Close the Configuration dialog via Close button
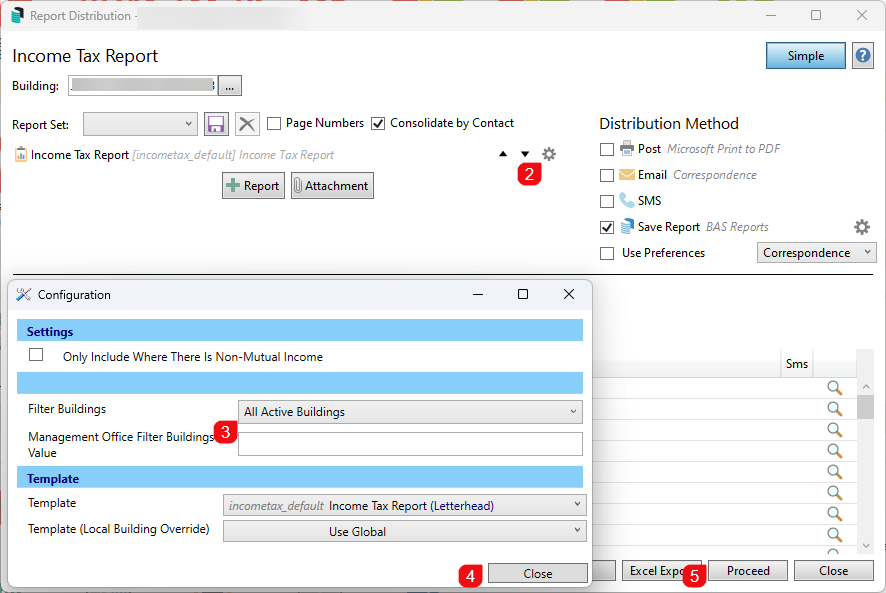This screenshot has height=593, width=886. click(537, 573)
